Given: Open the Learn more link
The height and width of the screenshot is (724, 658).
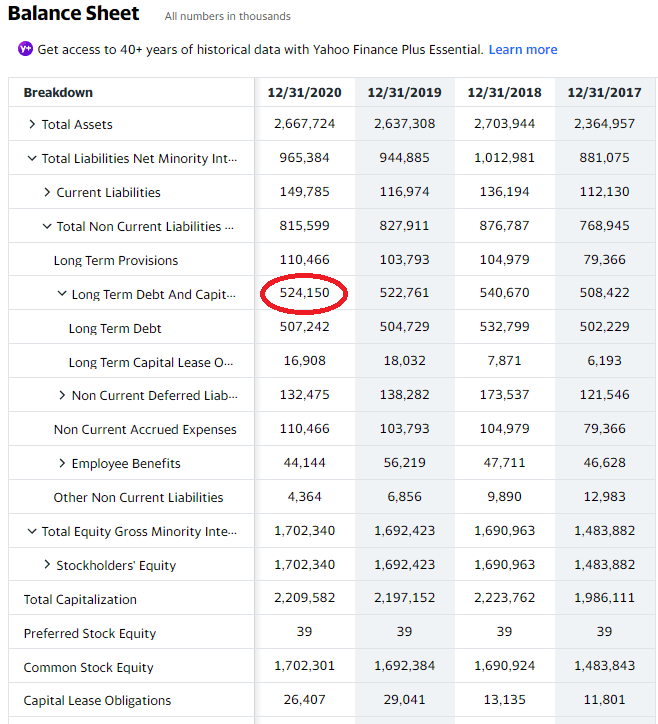Looking at the screenshot, I should 522,49.
